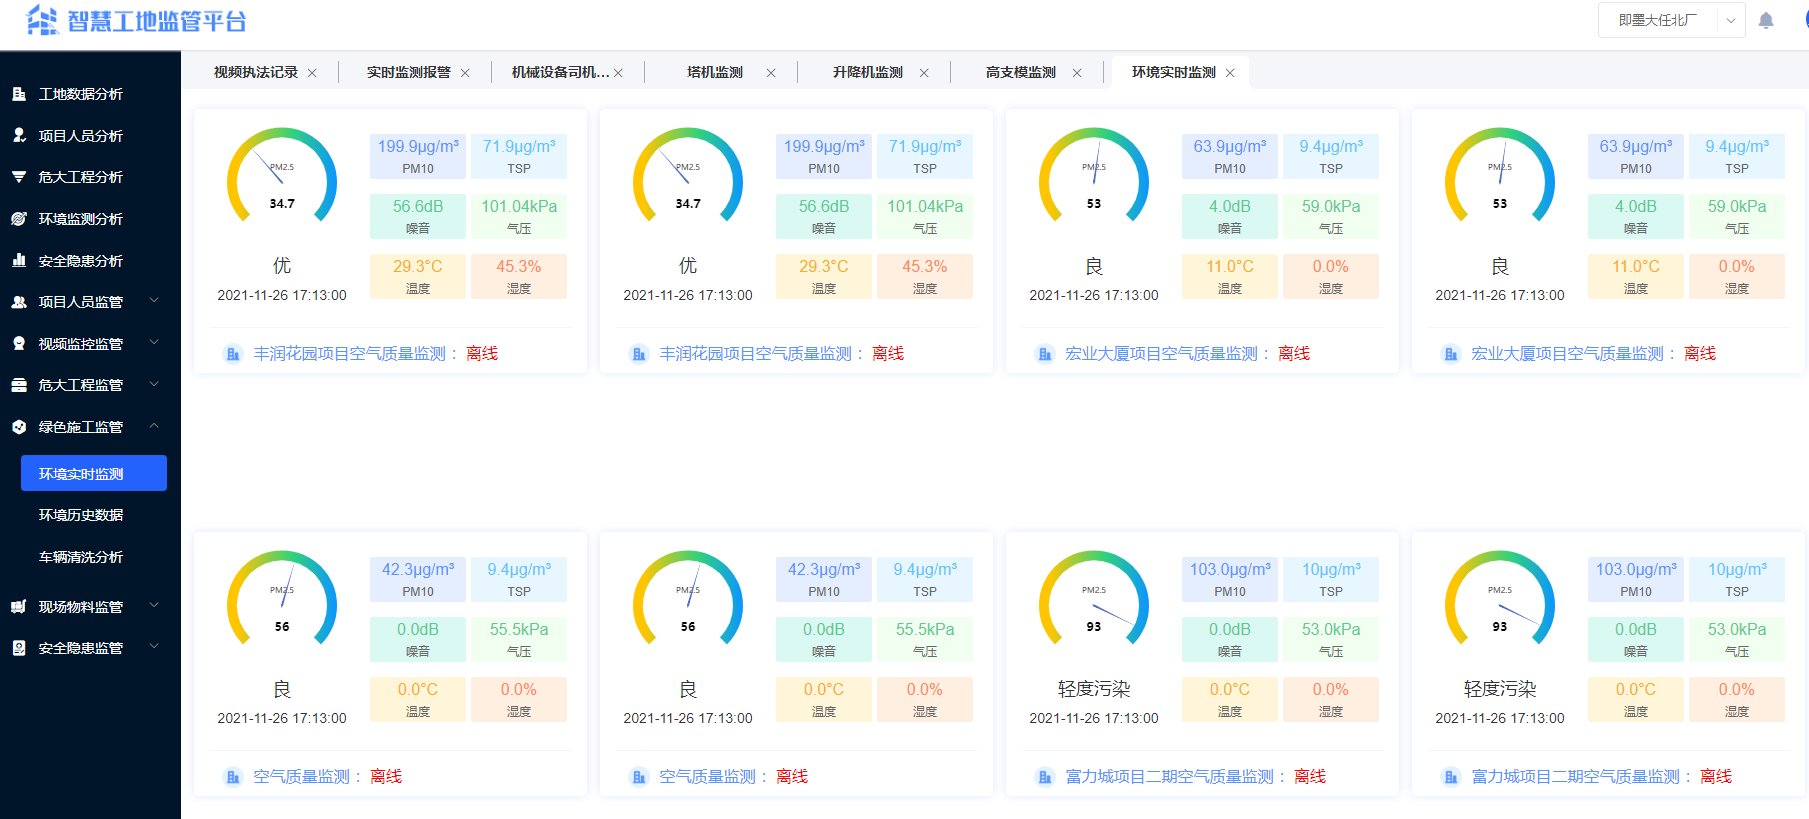This screenshot has height=819, width=1809.
Task: Click 71.9μg/m³ TSP tile in first card
Action: [x=519, y=156]
